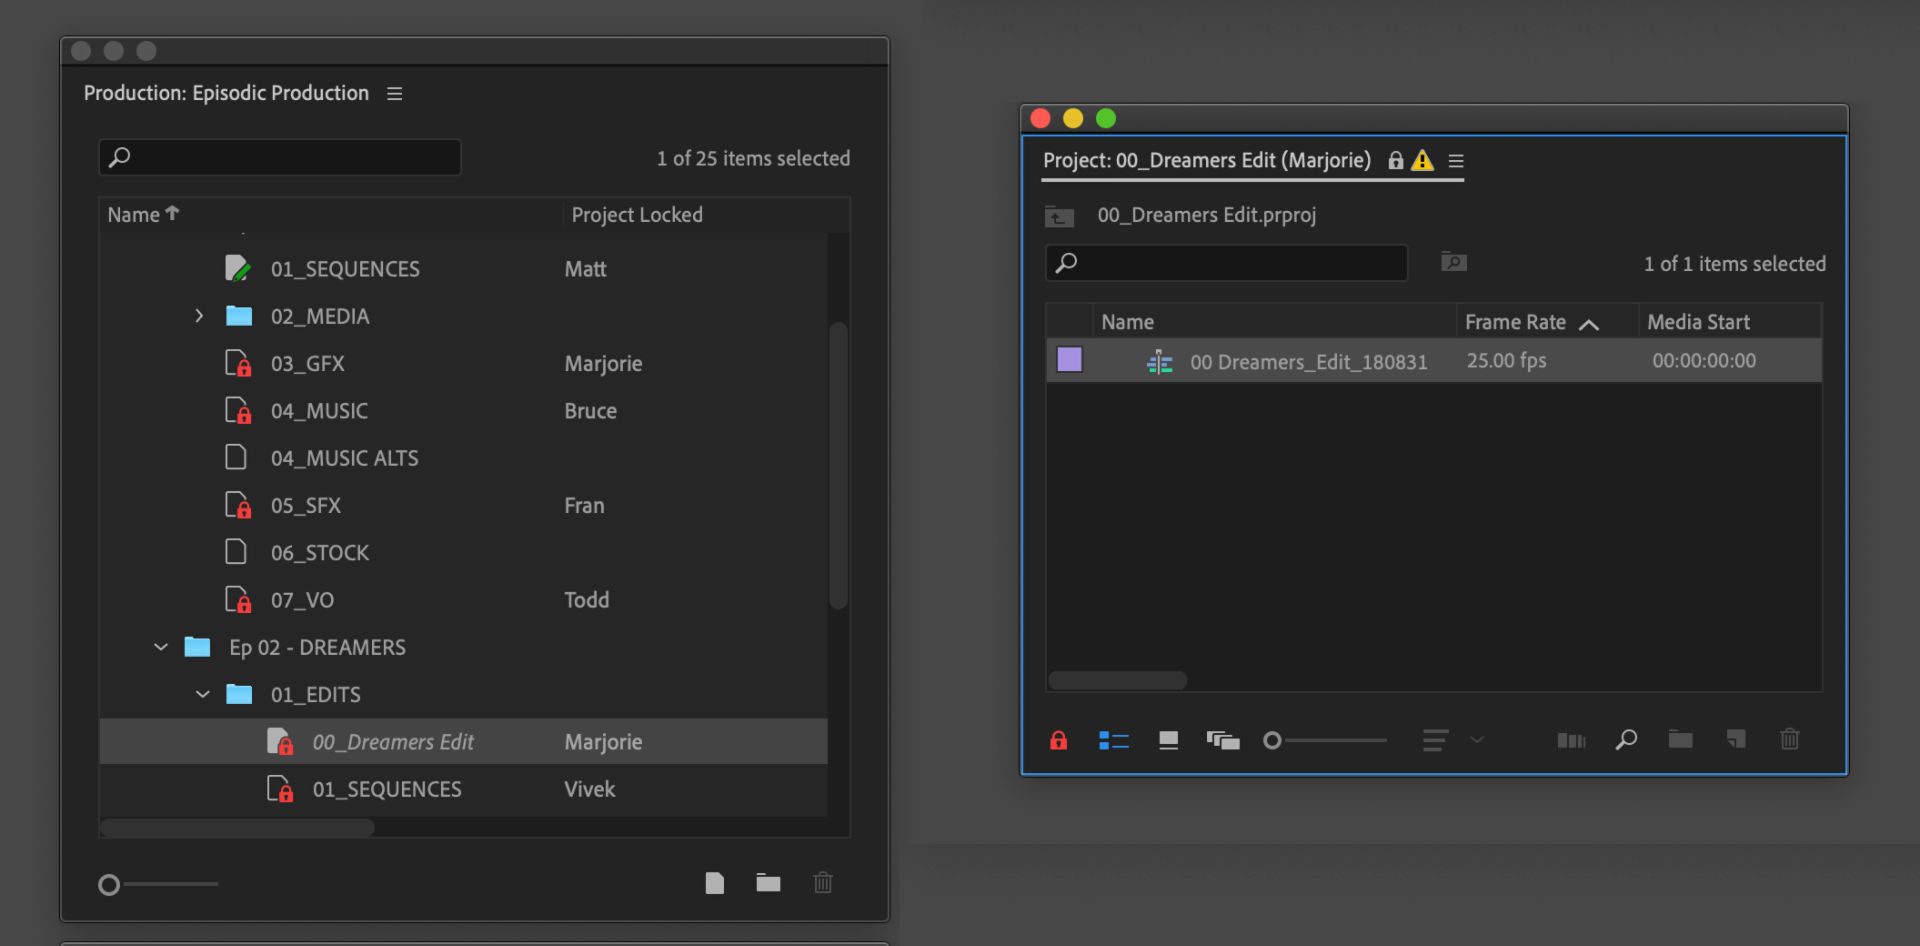Click the pencil icon for 01_SEQUENCES by Matt
The width and height of the screenshot is (1920, 946).
point(238,268)
